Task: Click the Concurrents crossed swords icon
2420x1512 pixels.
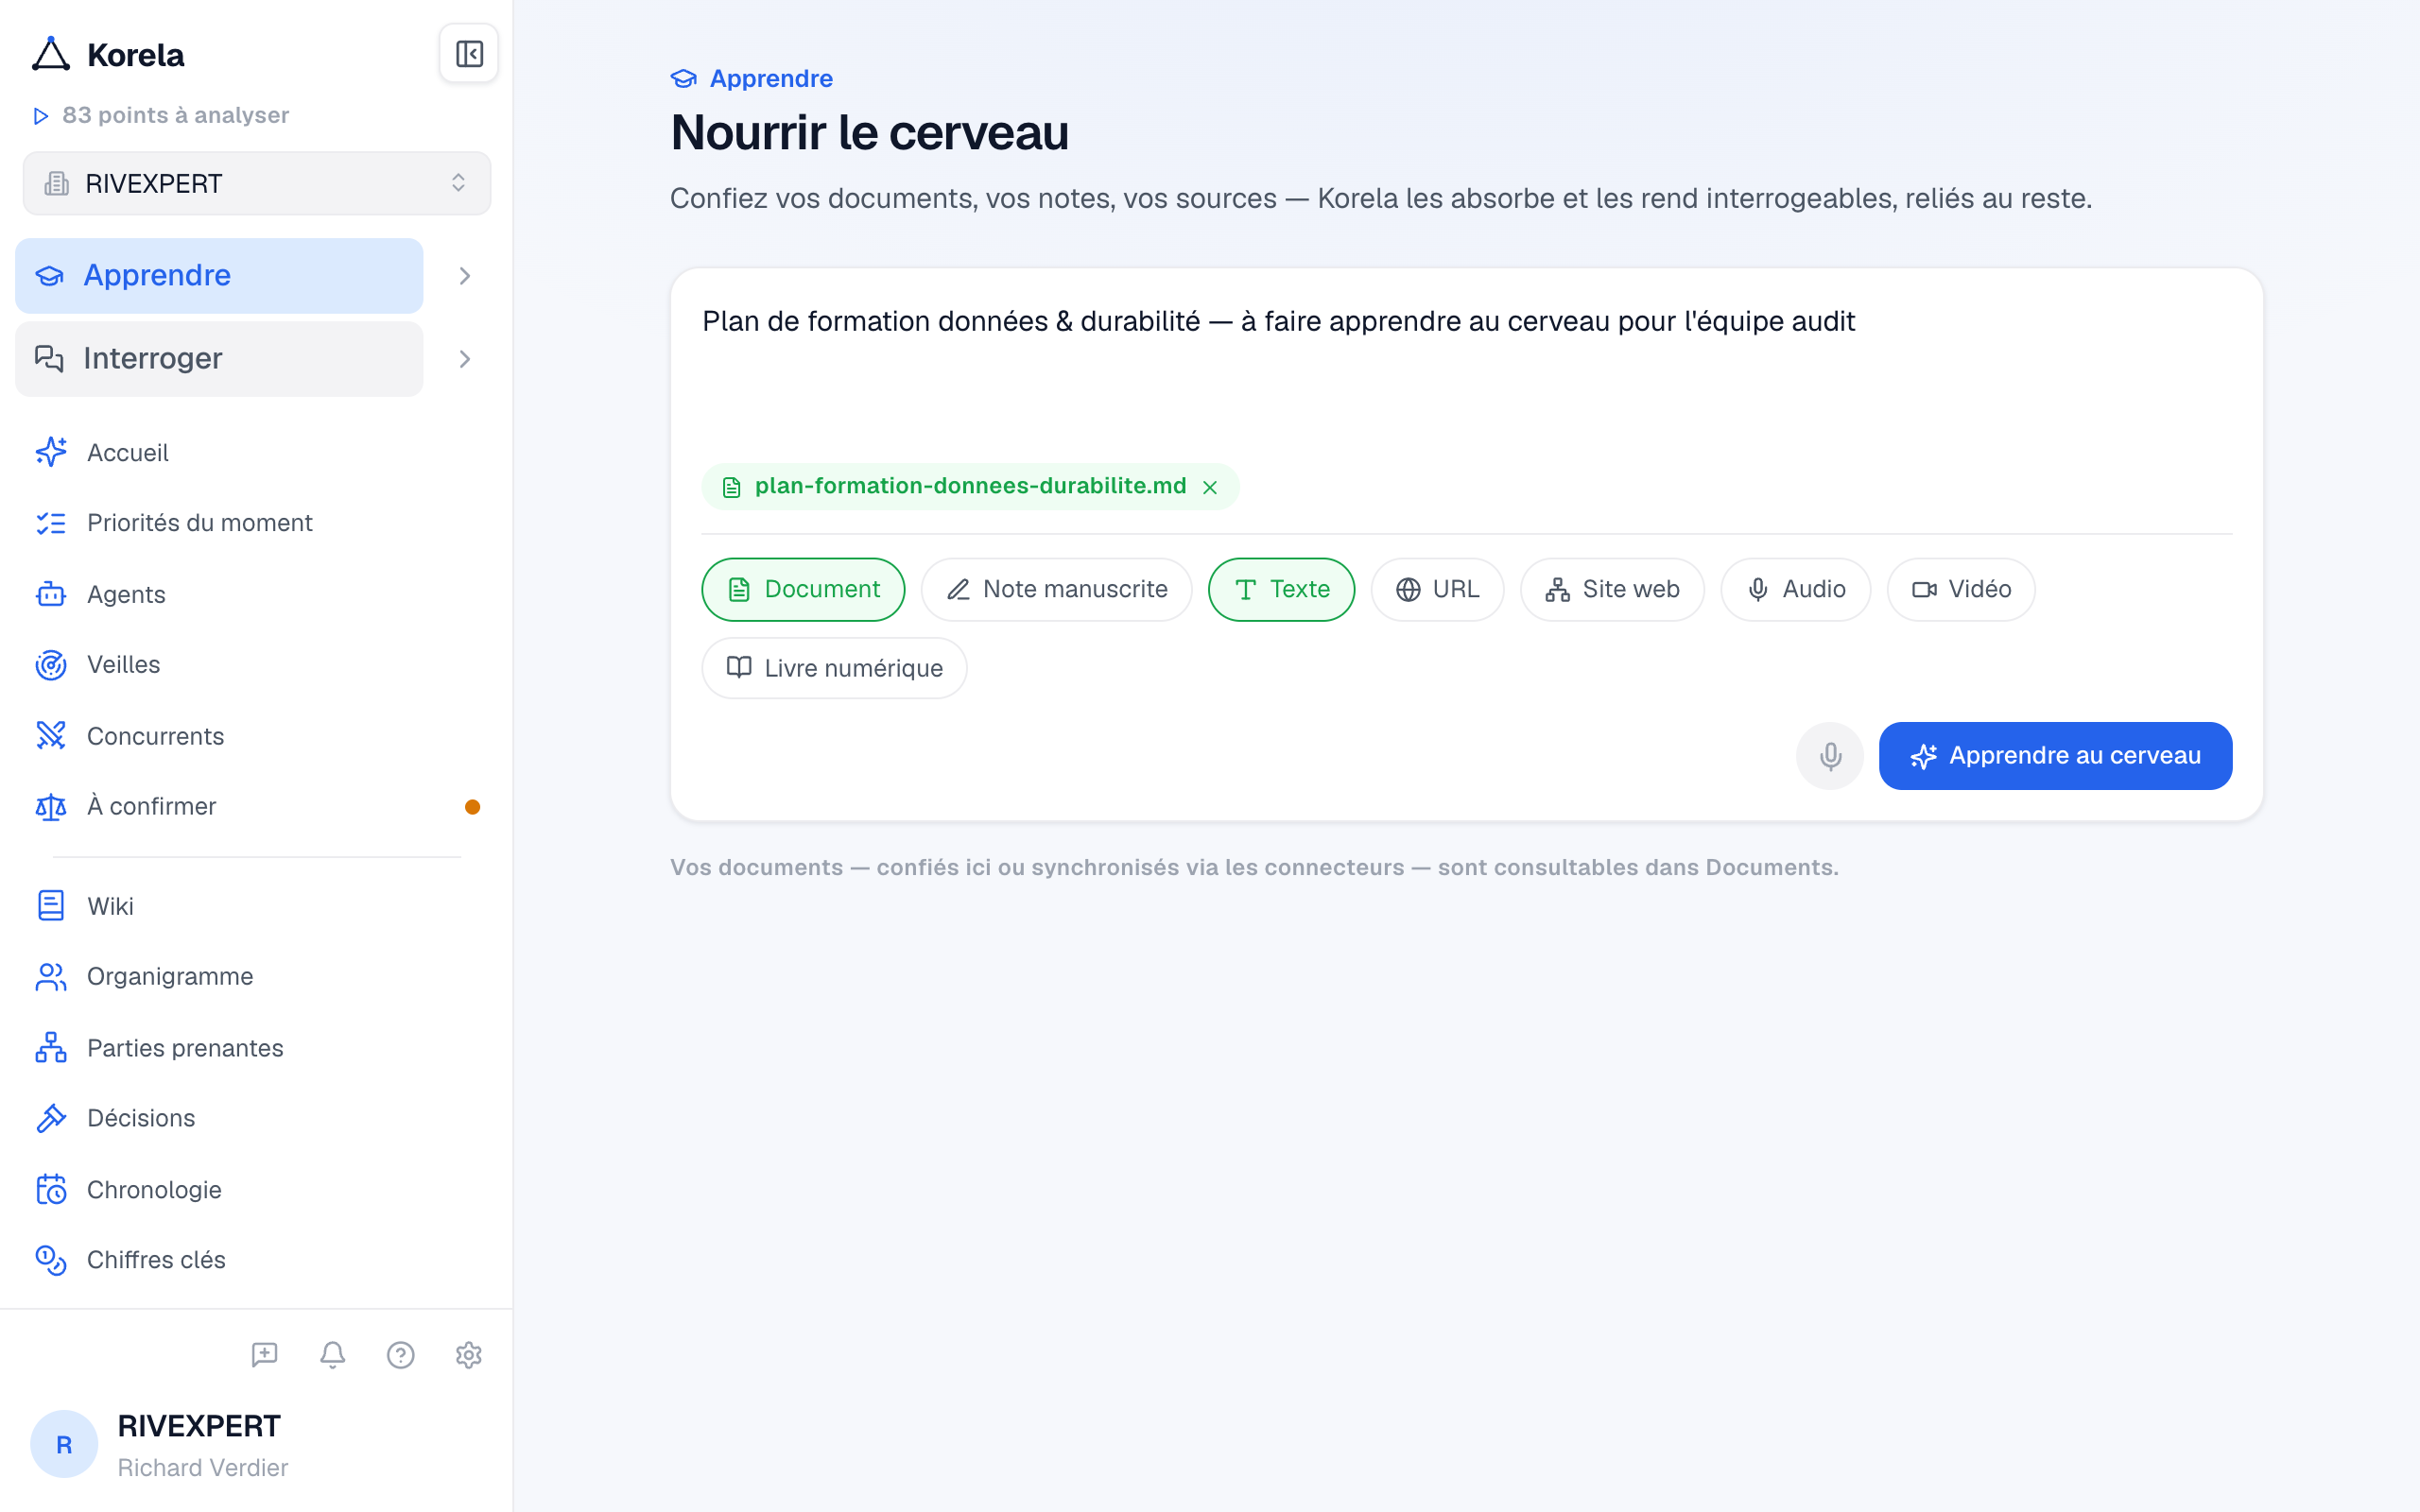Action: (x=51, y=736)
